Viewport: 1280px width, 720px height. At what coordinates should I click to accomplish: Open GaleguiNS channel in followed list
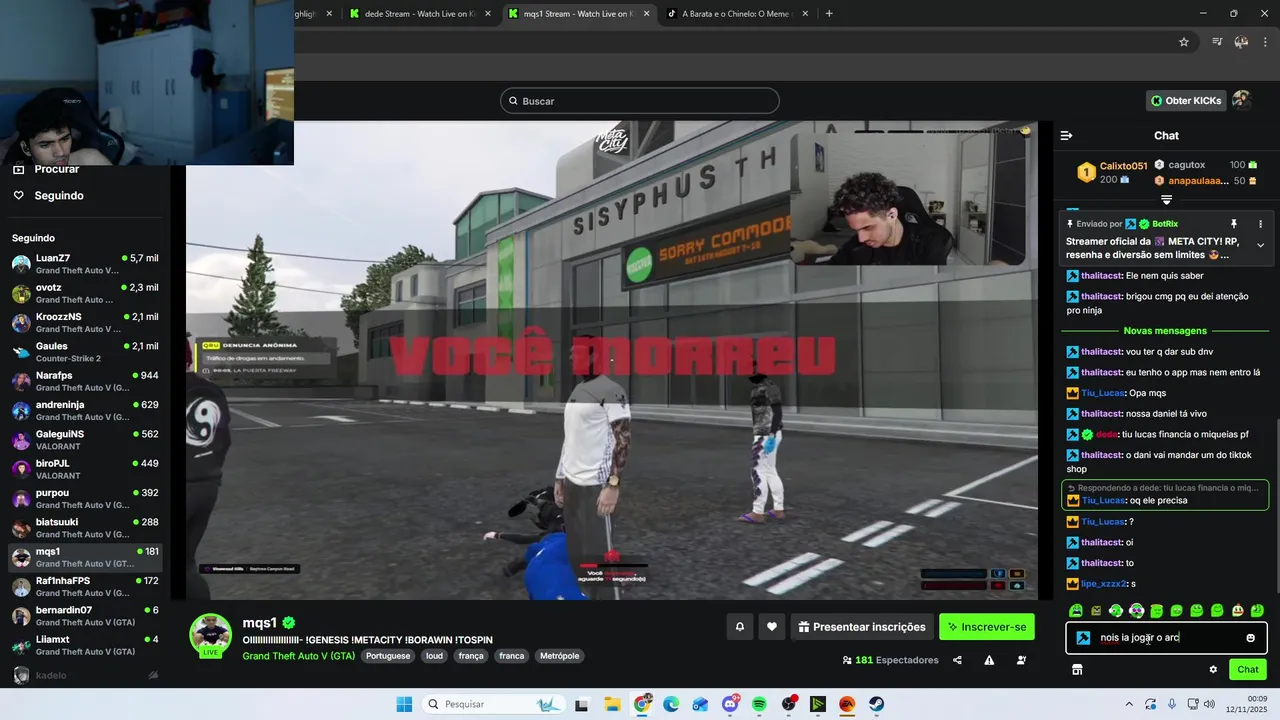click(85, 440)
